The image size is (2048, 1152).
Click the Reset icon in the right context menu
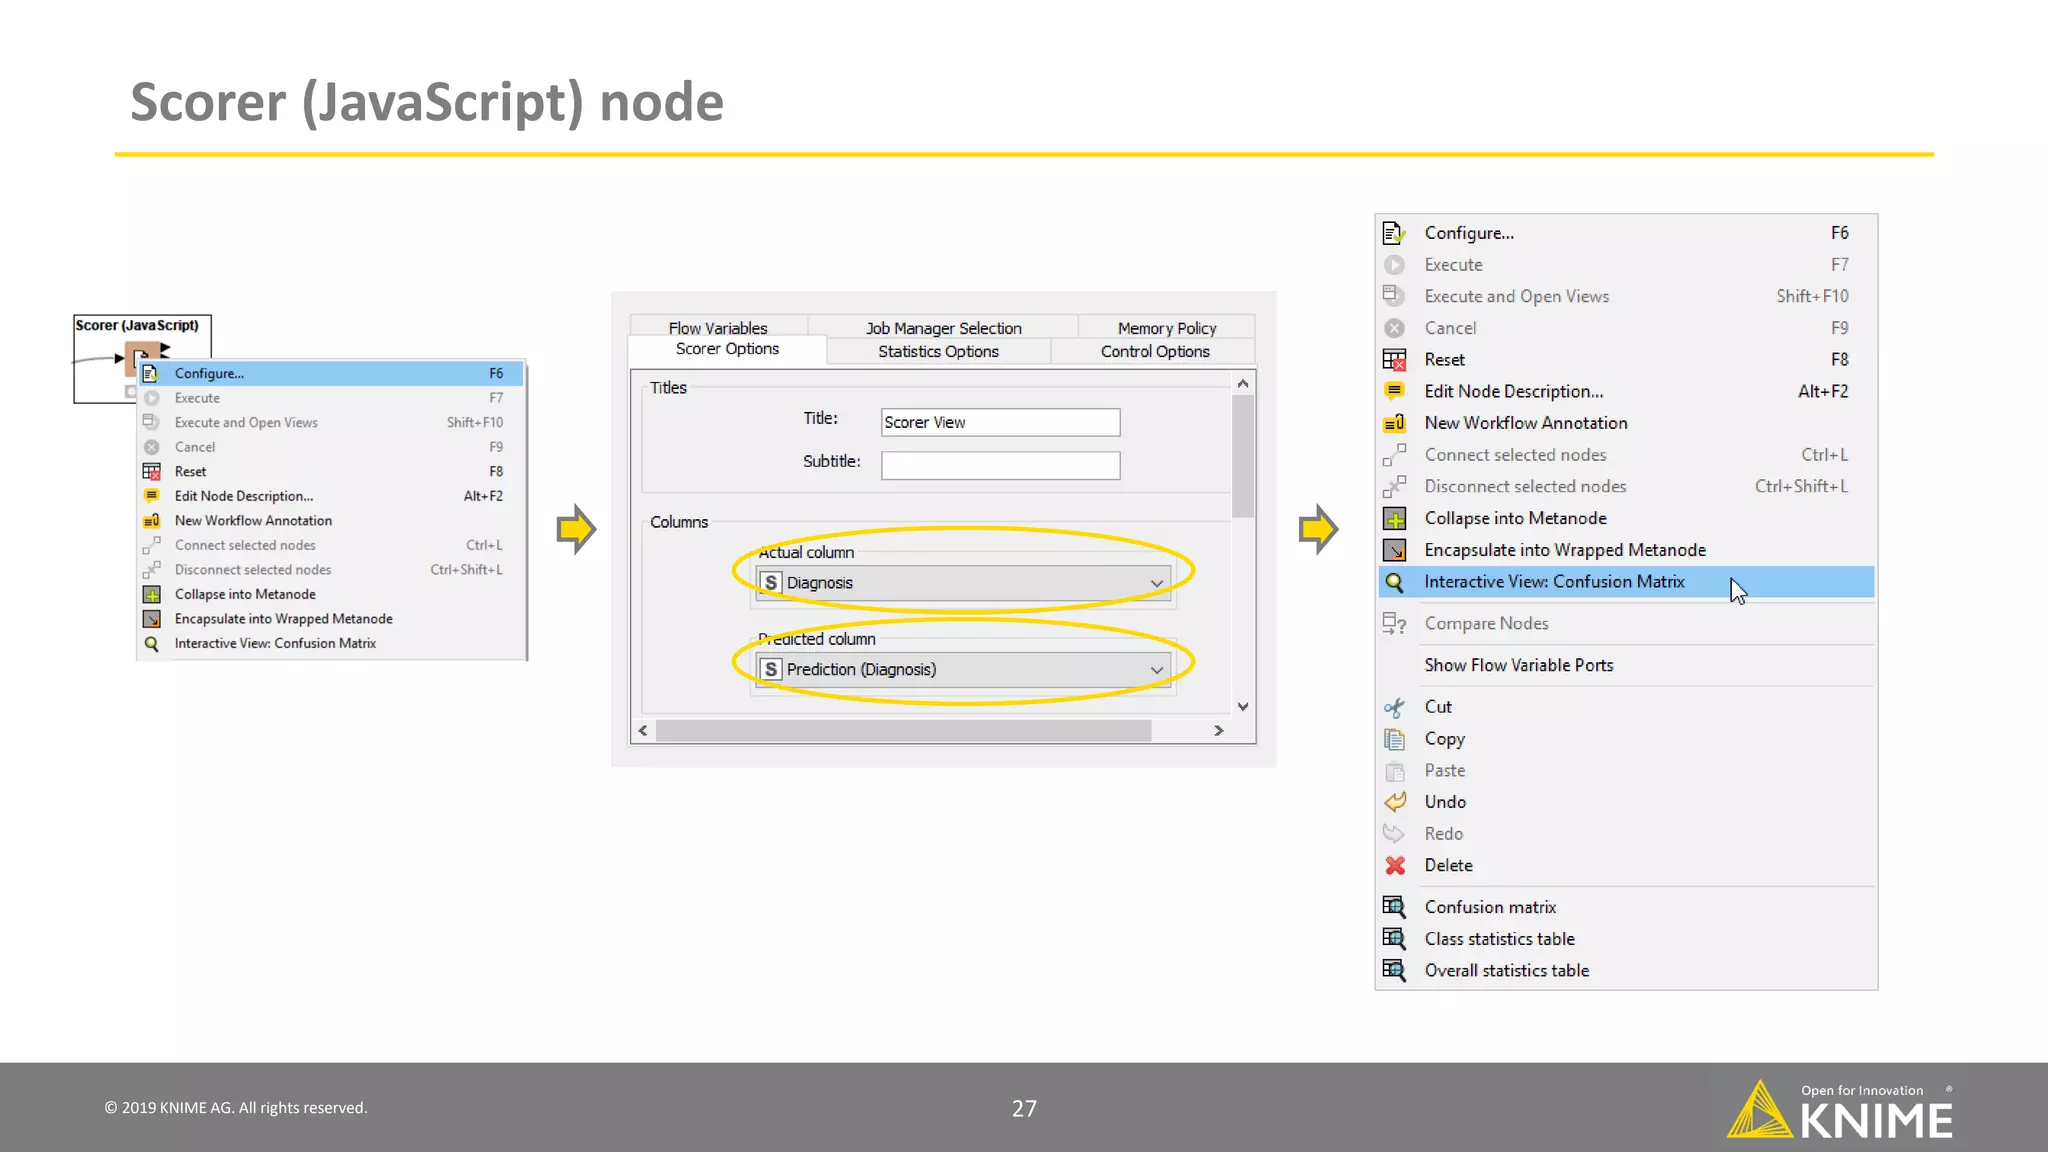tap(1394, 360)
